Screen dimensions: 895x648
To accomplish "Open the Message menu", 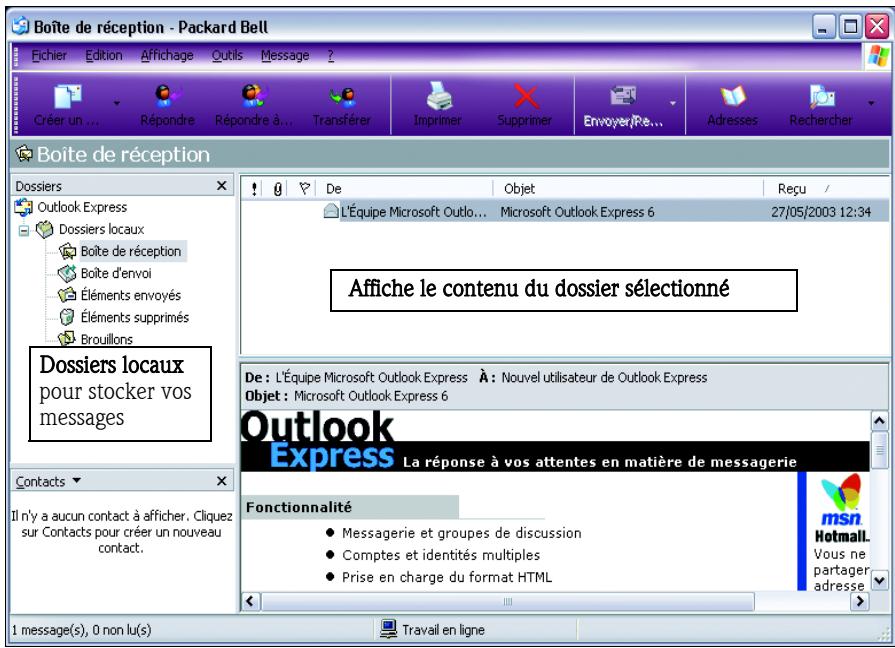I will pos(285,55).
